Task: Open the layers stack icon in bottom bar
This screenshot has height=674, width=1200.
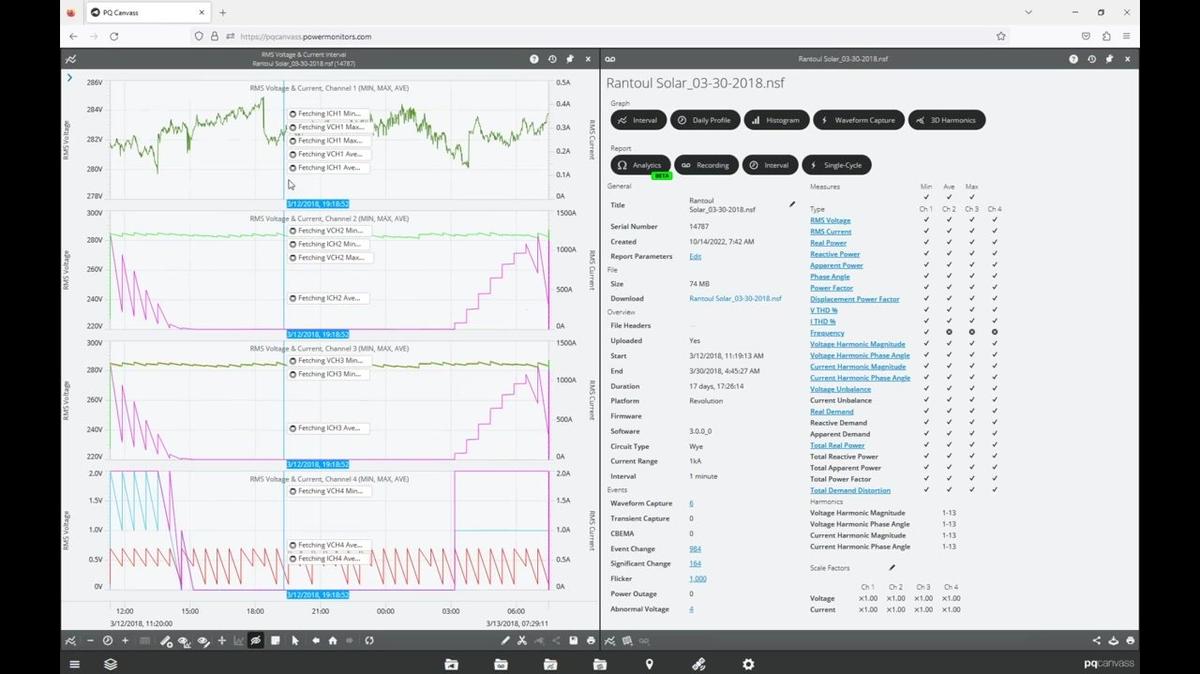Action: [111, 664]
